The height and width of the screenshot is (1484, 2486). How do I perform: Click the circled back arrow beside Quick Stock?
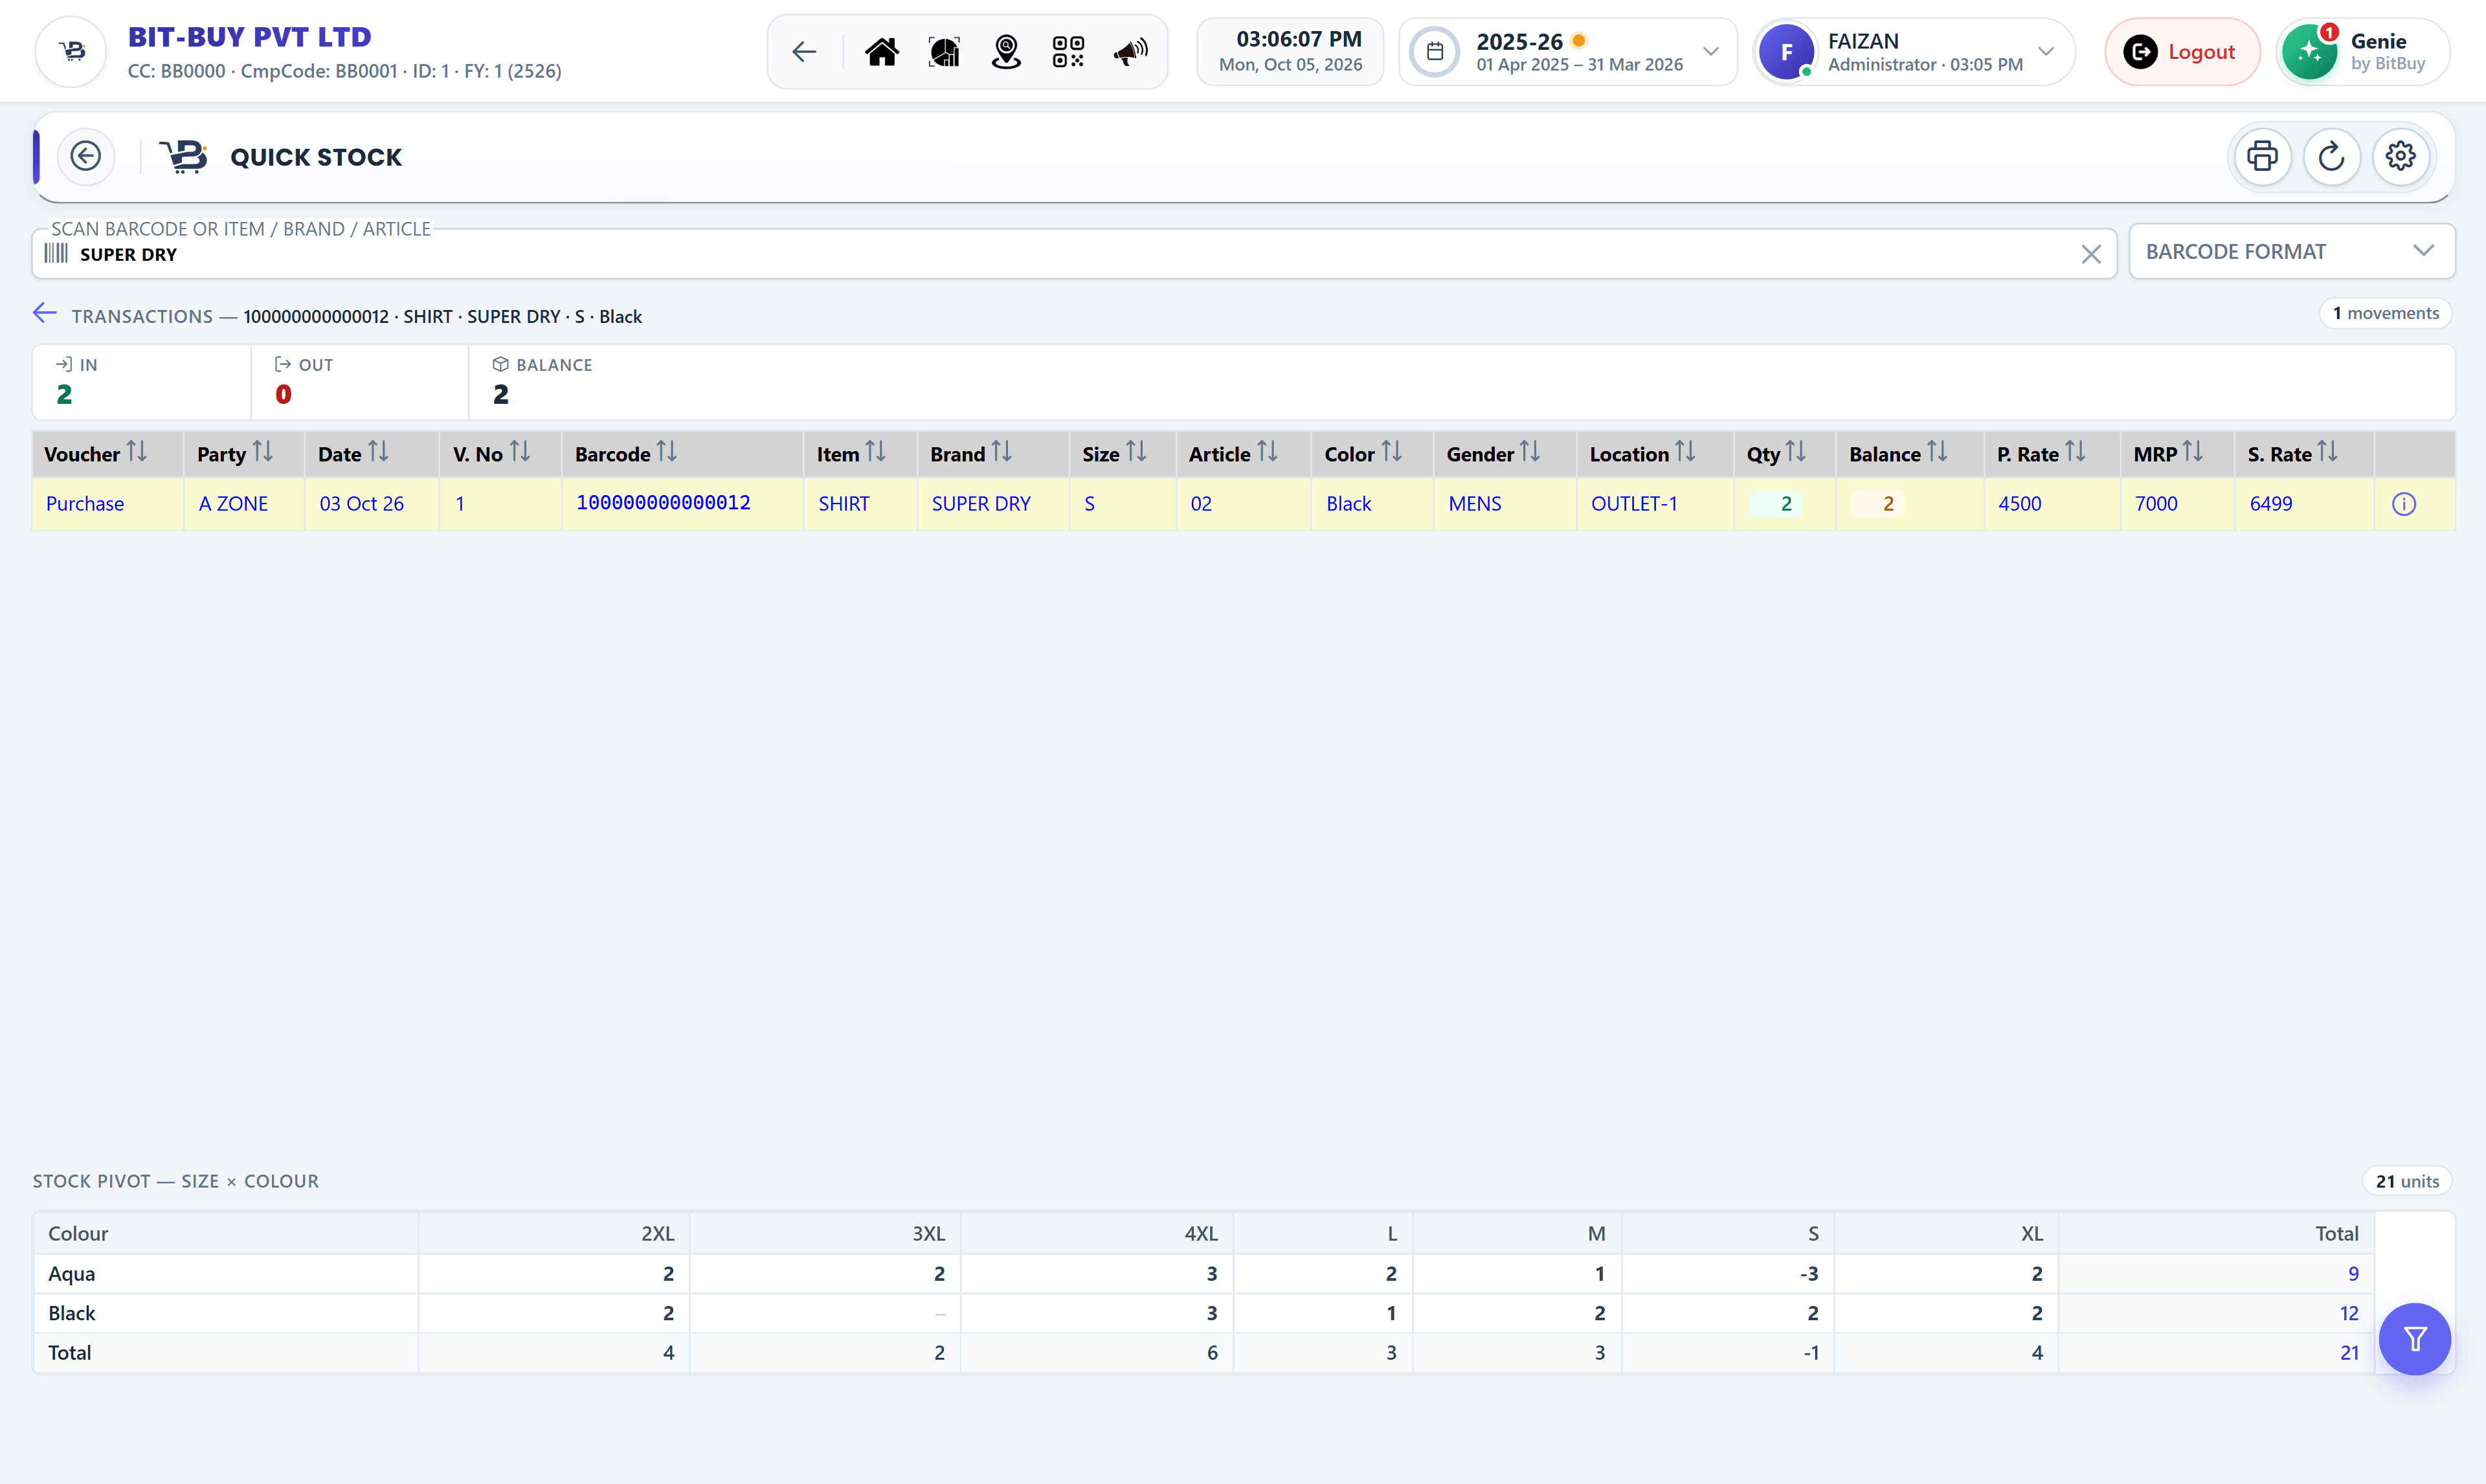[x=86, y=157]
